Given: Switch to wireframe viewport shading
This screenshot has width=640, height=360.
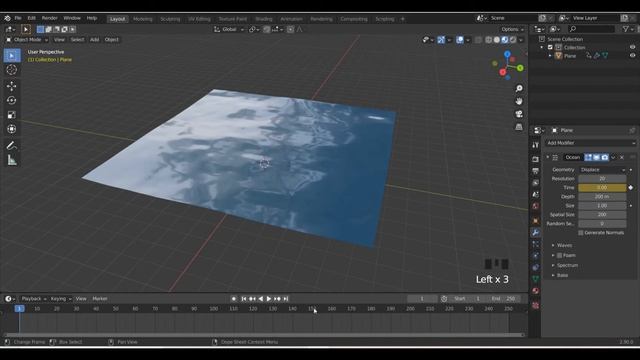Looking at the screenshot, I should (x=489, y=40).
